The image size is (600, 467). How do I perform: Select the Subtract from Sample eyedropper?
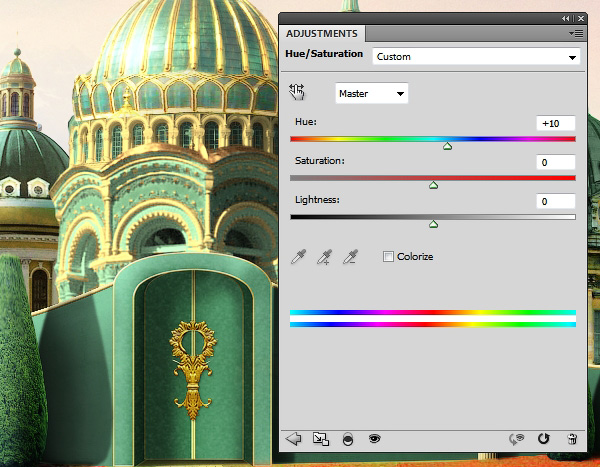click(350, 257)
